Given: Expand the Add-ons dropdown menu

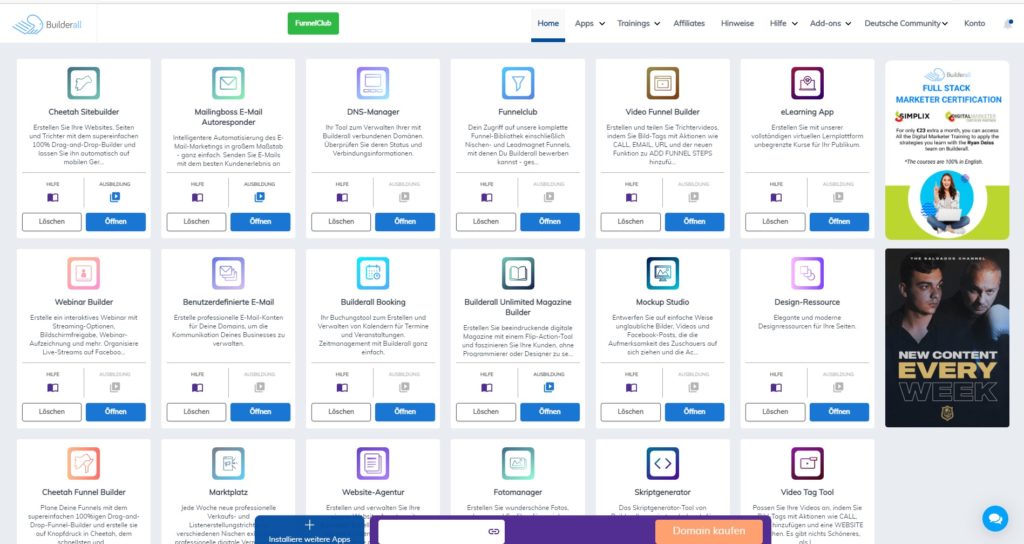Looking at the screenshot, I should click(x=830, y=24).
